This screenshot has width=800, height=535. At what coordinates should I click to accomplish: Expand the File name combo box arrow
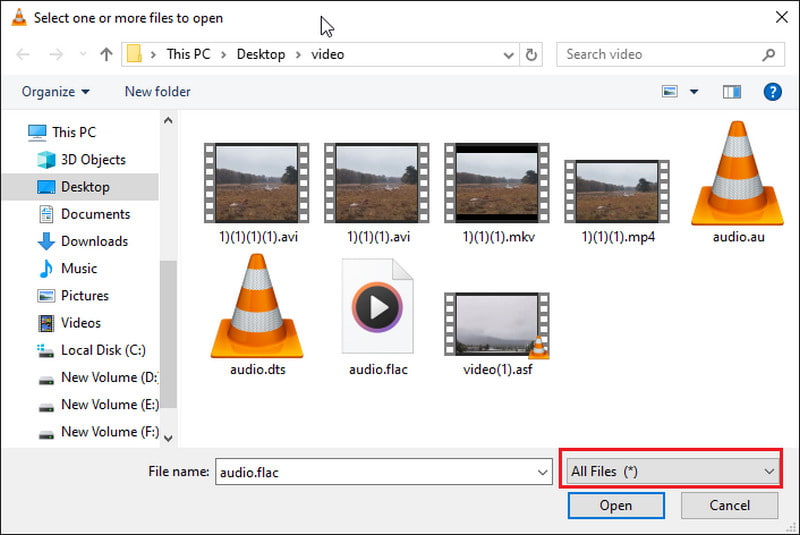coord(543,472)
